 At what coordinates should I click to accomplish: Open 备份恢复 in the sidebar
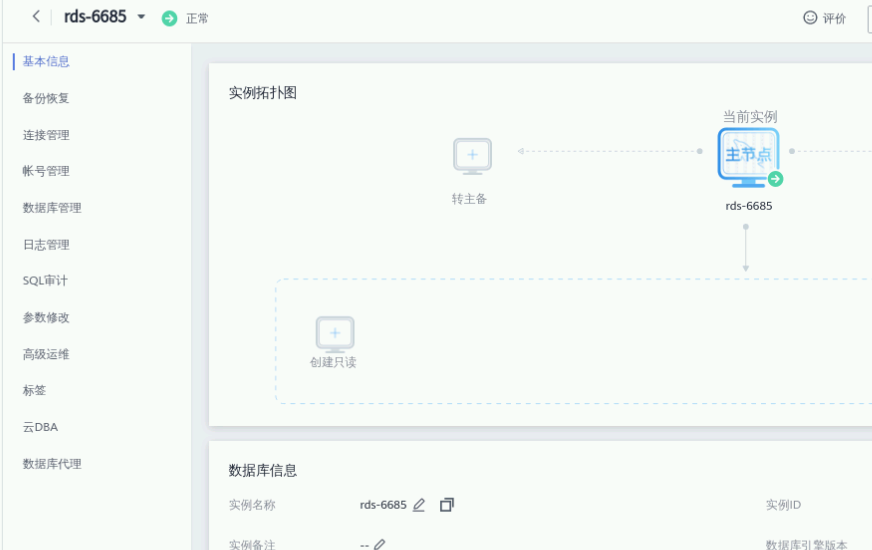coord(46,98)
